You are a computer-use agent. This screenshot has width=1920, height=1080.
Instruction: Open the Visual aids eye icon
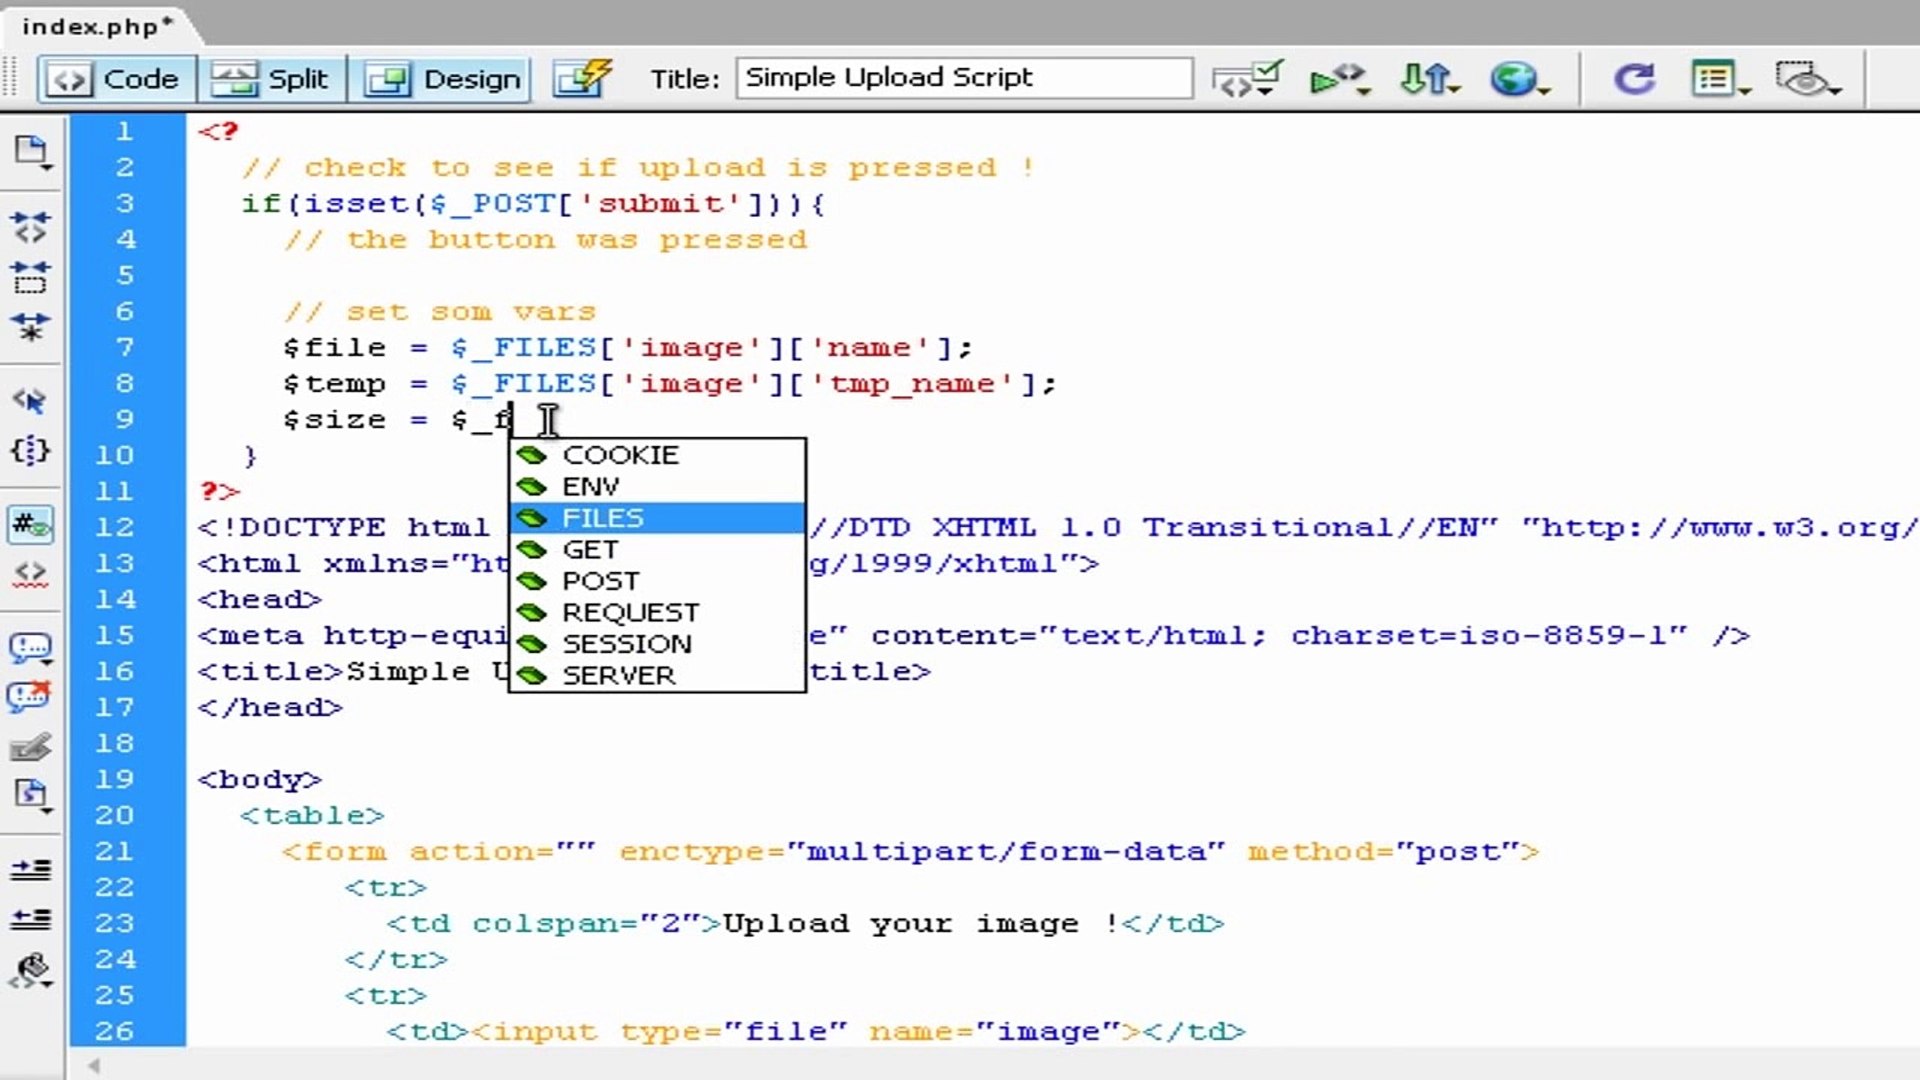coord(1806,79)
